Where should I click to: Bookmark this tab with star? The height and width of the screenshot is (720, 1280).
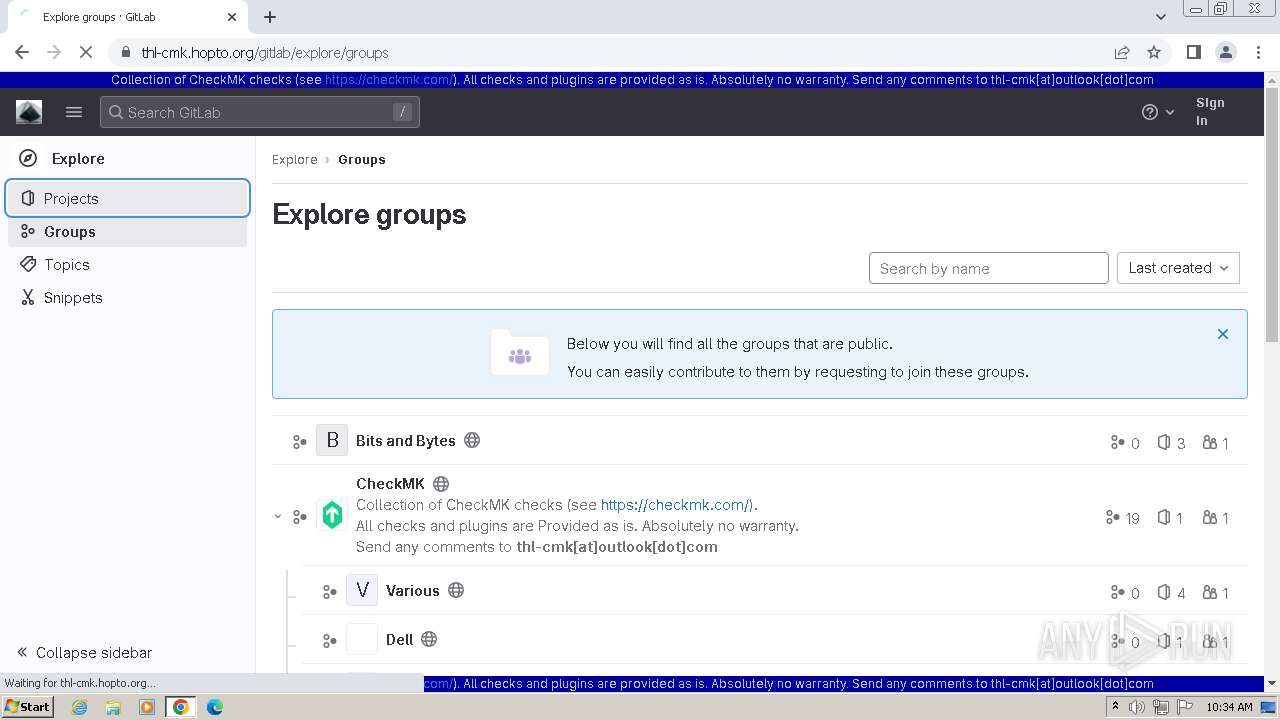1154,52
